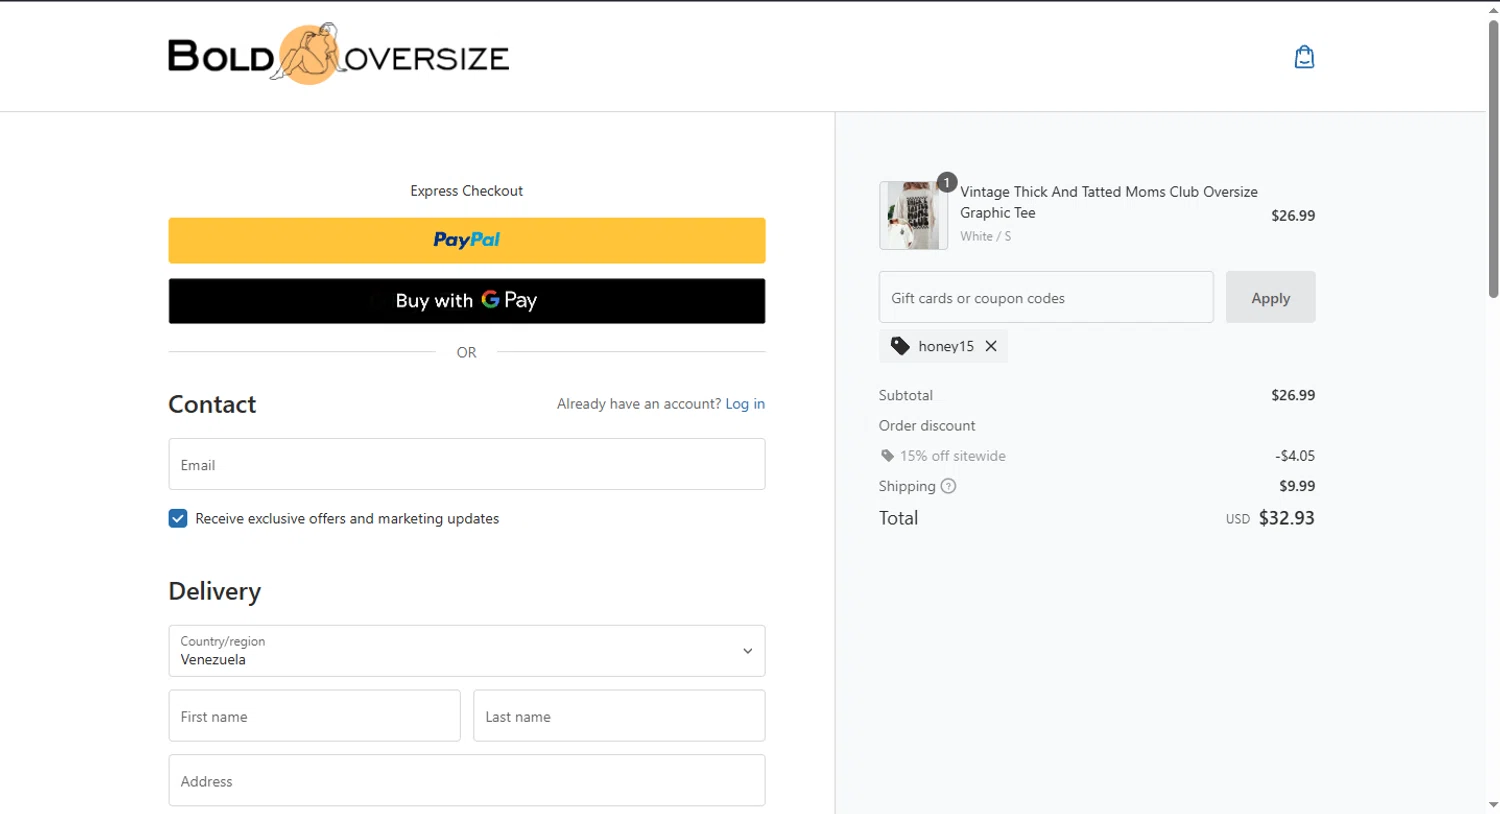
Task: Click the product title Vintage Thick And Tatted
Action: click(1109, 202)
